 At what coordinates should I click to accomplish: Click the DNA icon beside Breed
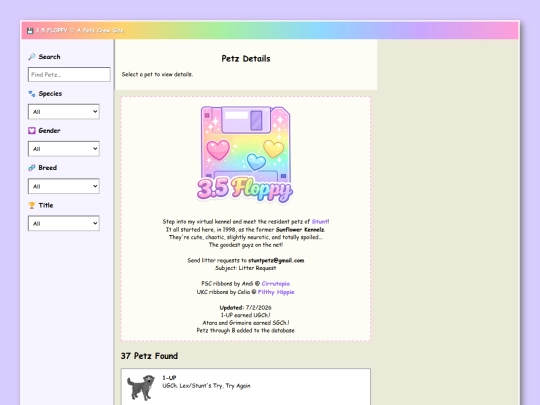pyautogui.click(x=32, y=168)
